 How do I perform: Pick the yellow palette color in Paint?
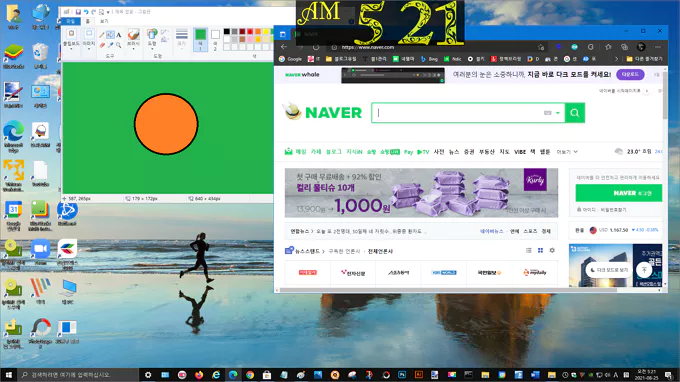(266, 32)
